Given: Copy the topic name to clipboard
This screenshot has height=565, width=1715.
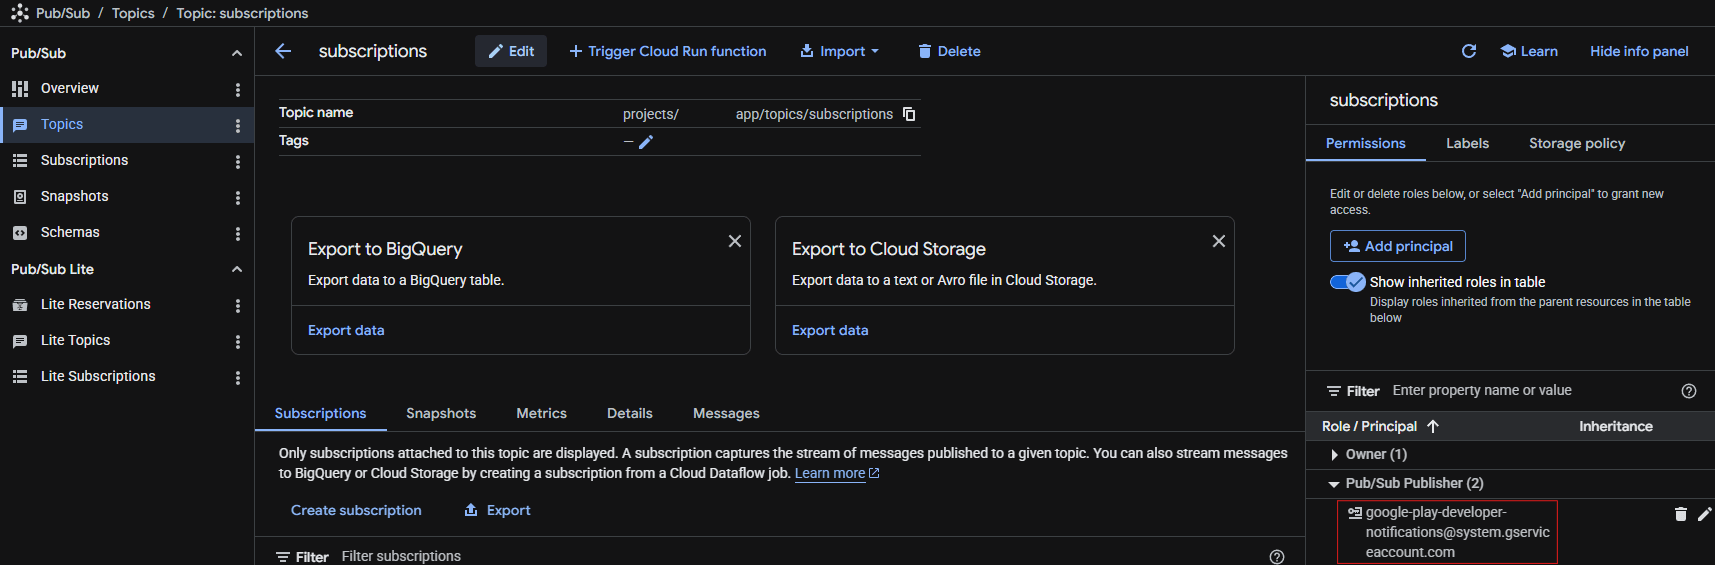Looking at the screenshot, I should click(909, 114).
